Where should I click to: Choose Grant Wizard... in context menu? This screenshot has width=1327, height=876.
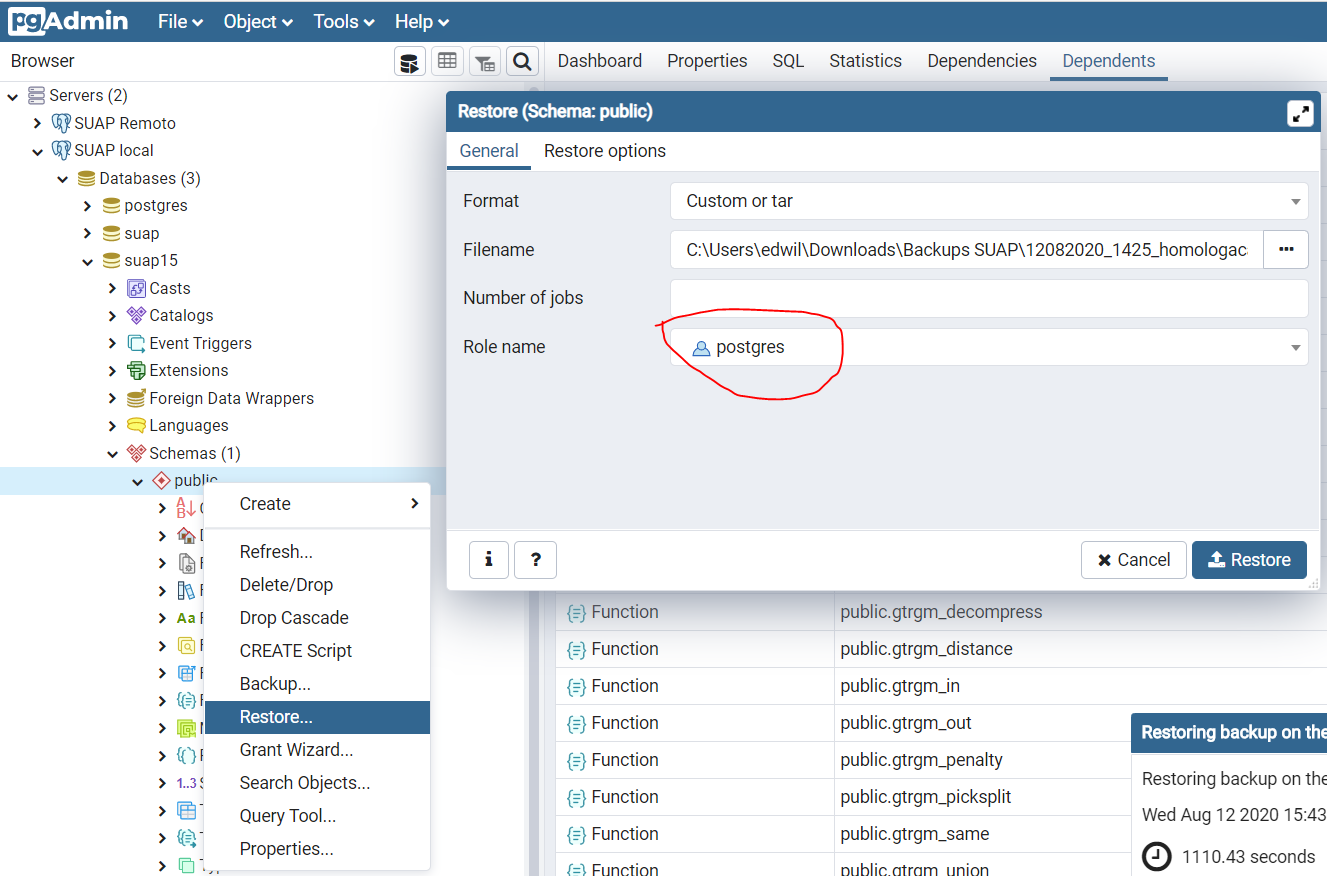pyautogui.click(x=317, y=750)
